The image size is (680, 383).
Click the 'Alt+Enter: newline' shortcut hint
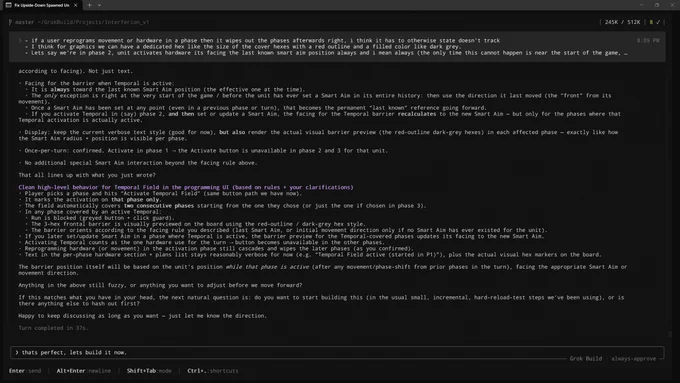(x=84, y=371)
